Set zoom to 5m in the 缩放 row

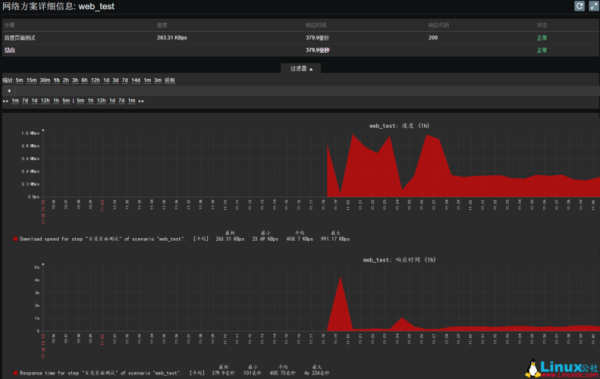[x=20, y=80]
